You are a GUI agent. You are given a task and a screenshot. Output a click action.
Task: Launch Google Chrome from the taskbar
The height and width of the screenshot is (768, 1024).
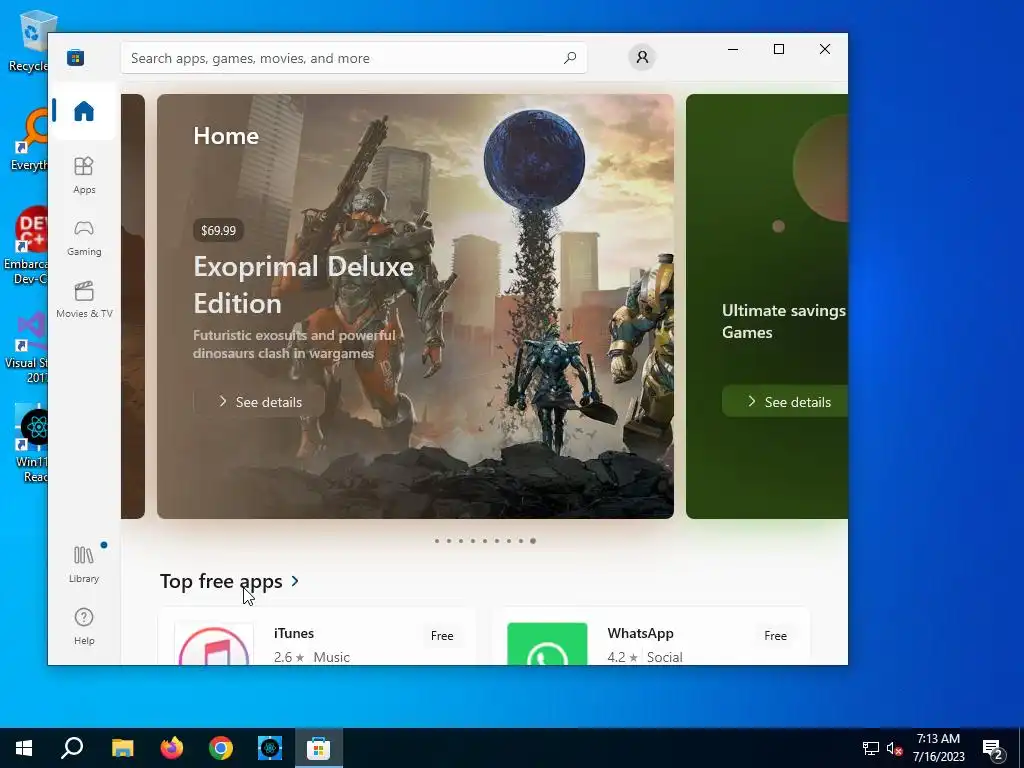[221, 748]
